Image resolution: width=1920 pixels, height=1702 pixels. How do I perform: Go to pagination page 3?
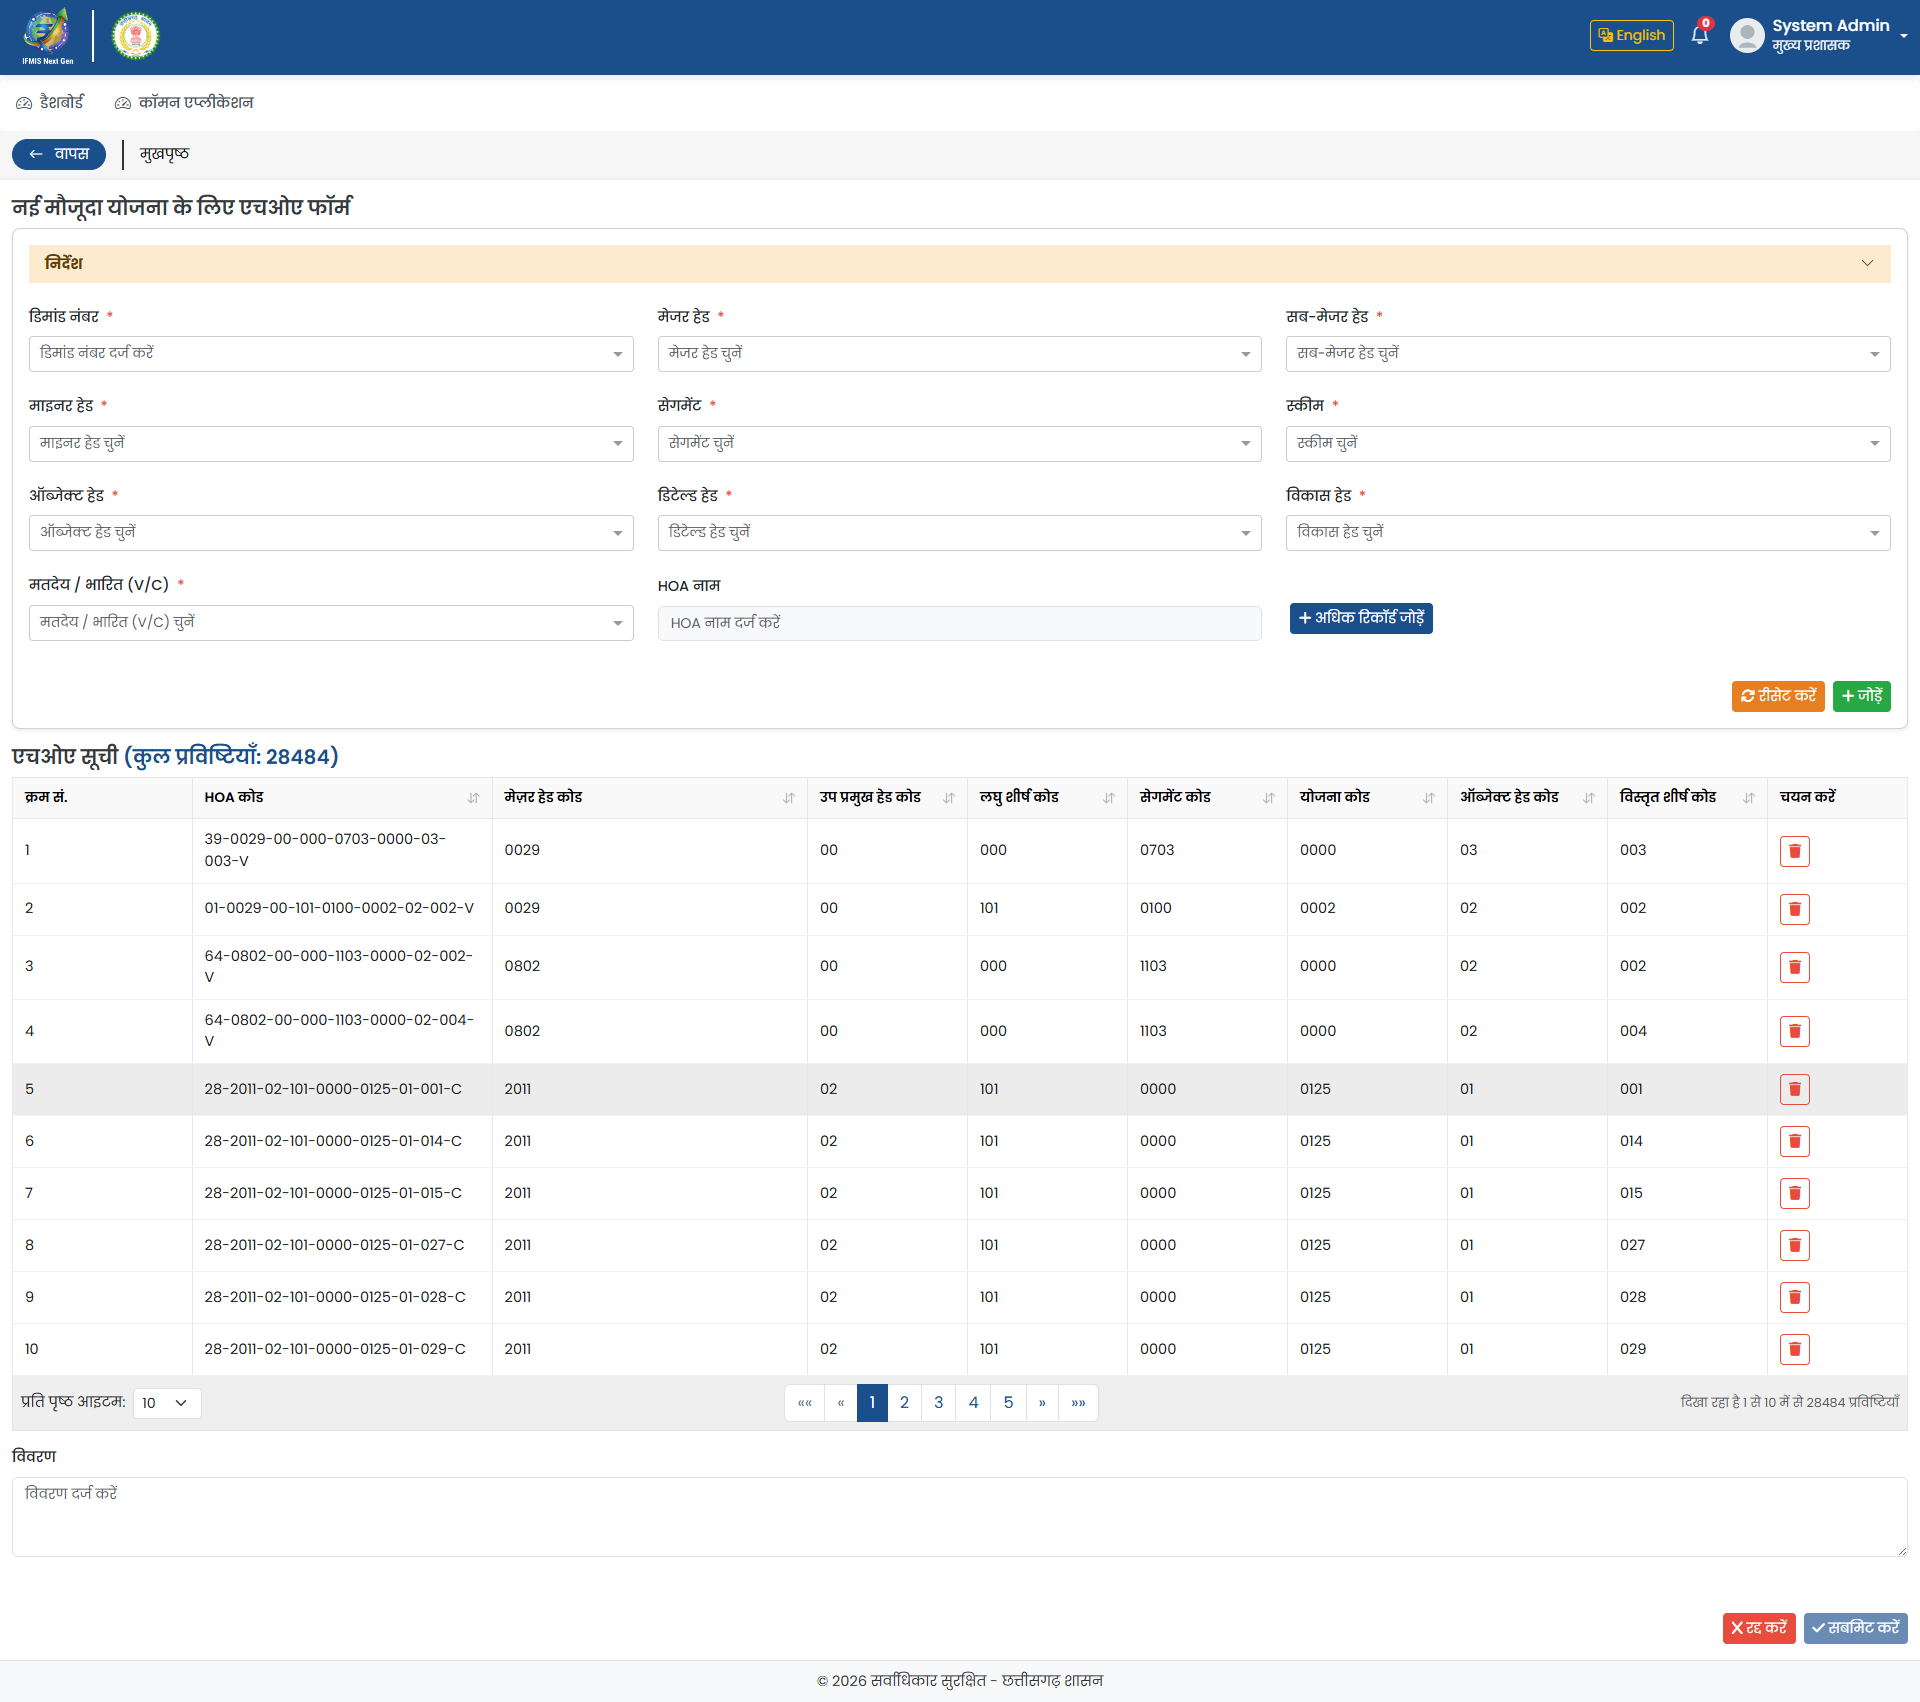(x=938, y=1403)
